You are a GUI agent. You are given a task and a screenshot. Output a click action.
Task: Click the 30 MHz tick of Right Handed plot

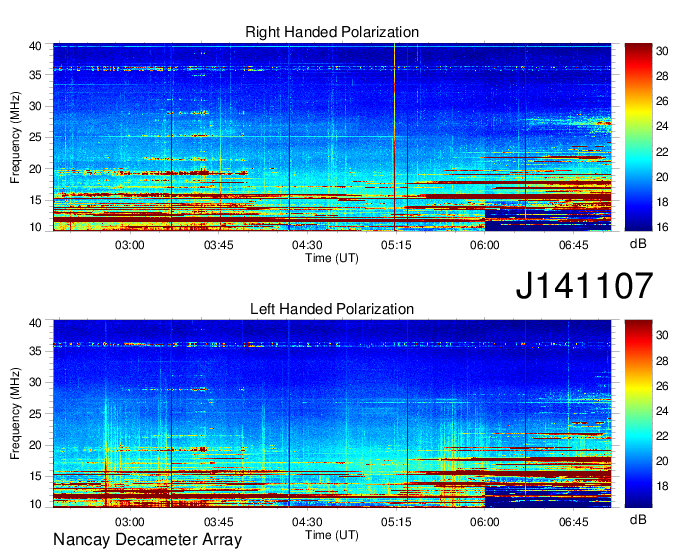pos(35,107)
